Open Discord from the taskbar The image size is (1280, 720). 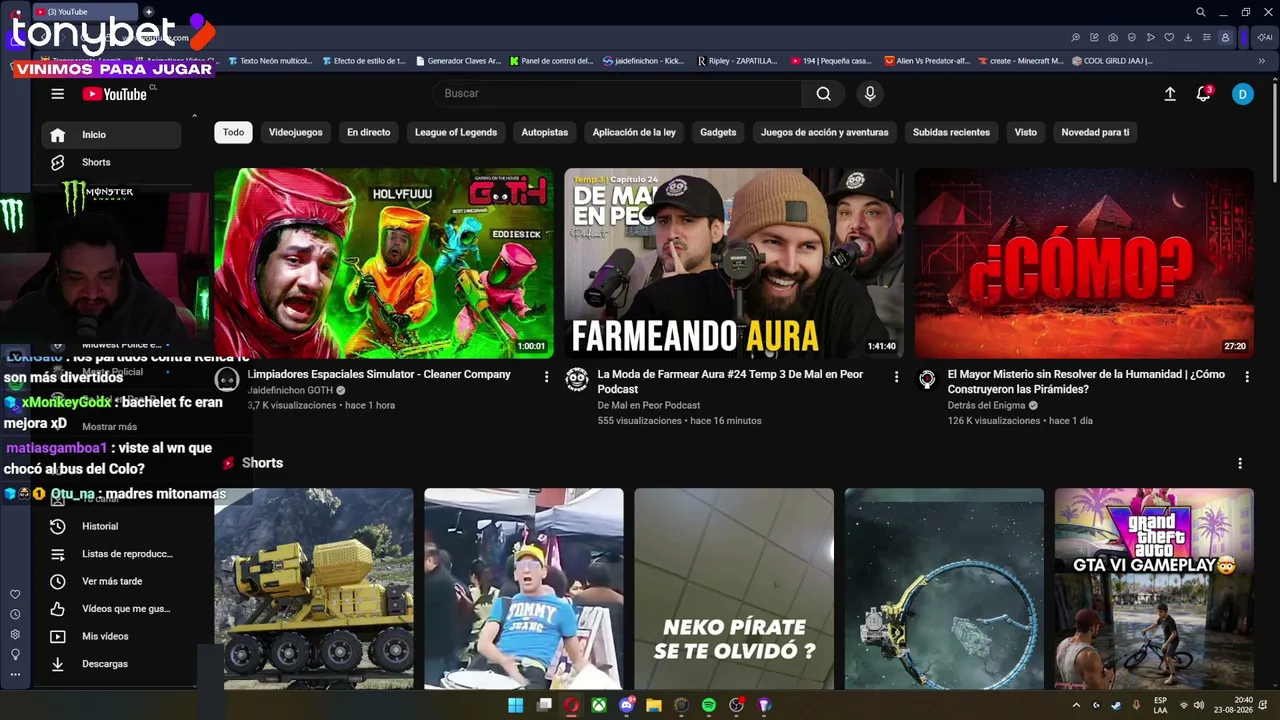click(x=627, y=705)
